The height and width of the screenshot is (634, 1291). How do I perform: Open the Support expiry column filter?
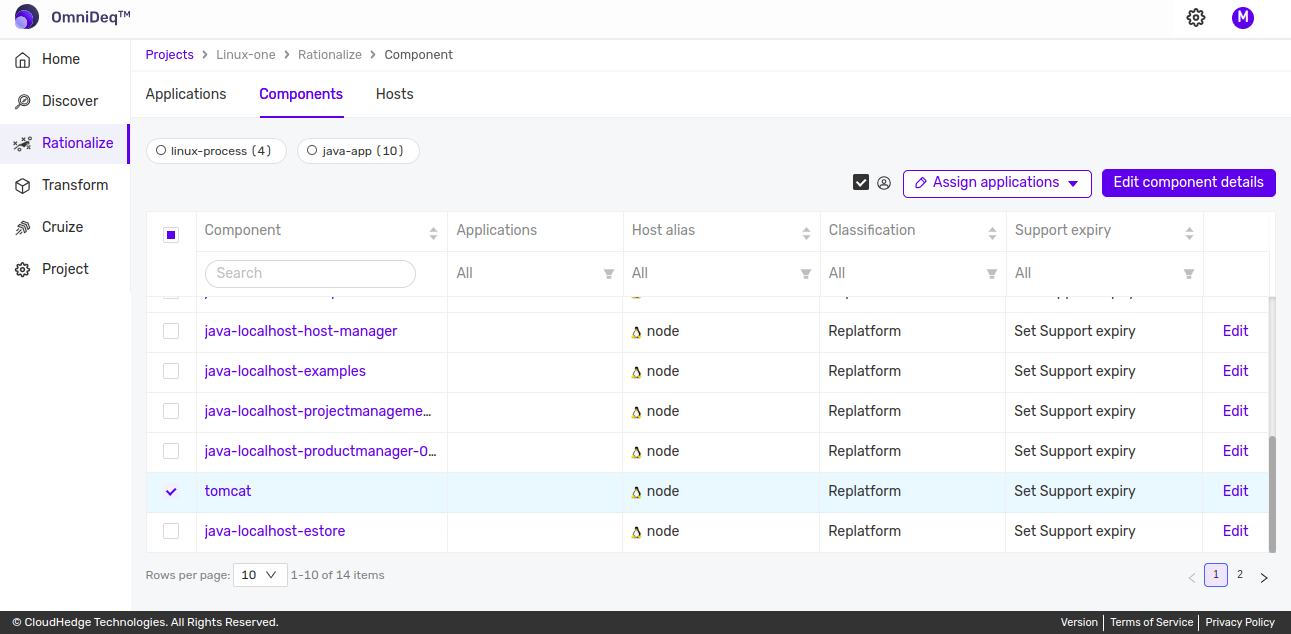pos(1189,274)
